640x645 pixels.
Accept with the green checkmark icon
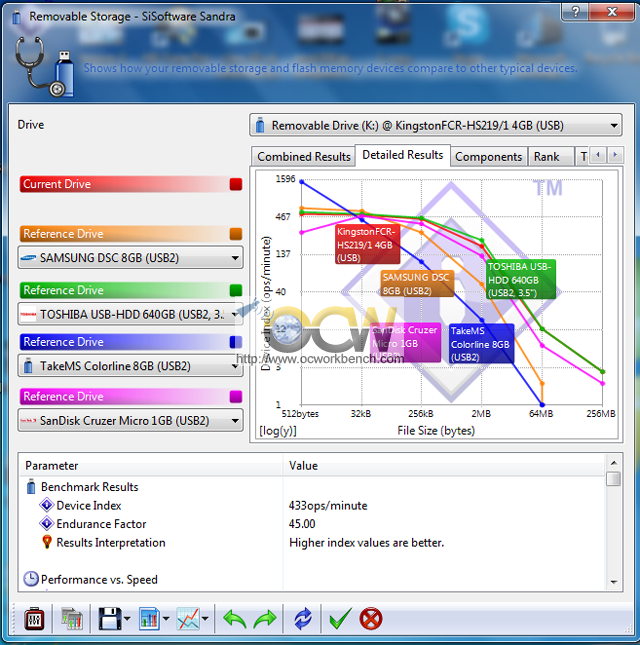341,618
